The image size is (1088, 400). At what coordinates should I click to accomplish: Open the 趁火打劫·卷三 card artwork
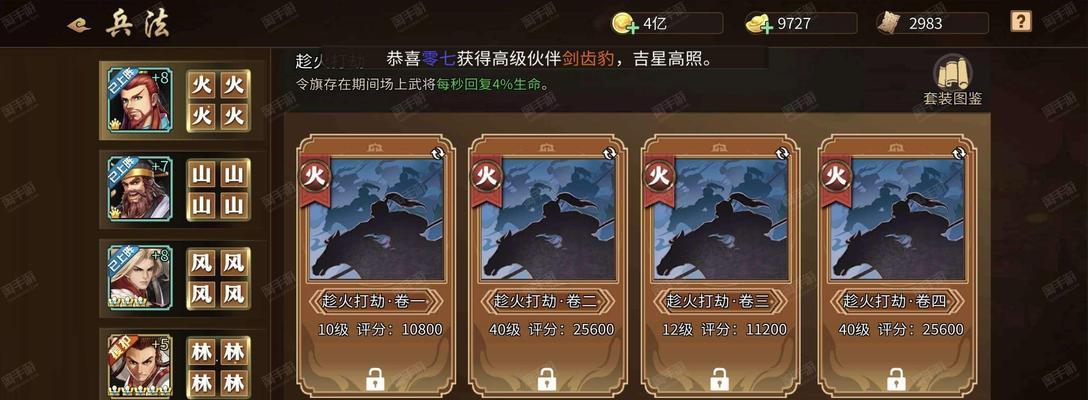coord(720,219)
